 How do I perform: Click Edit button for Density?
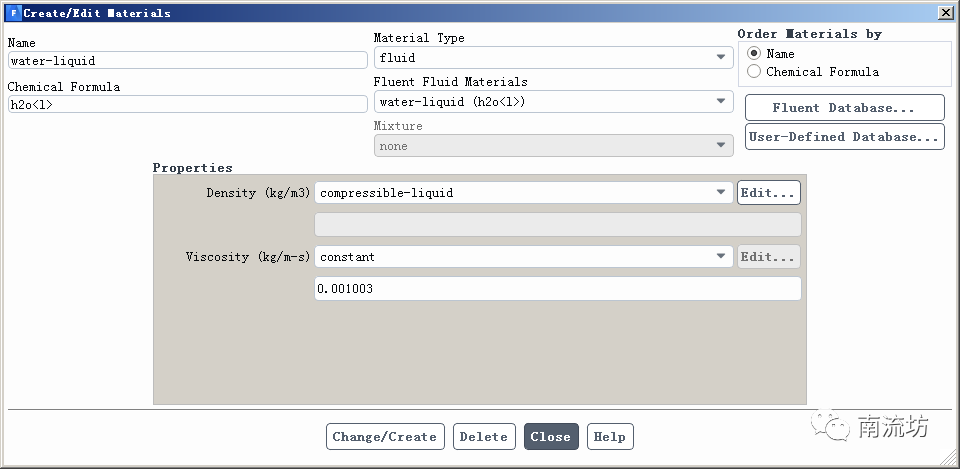point(768,193)
